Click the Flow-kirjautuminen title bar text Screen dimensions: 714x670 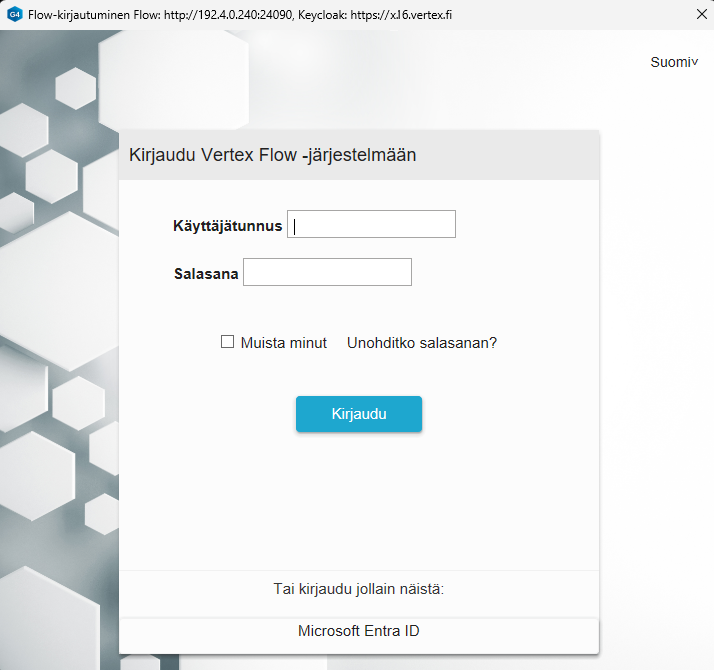88,14
